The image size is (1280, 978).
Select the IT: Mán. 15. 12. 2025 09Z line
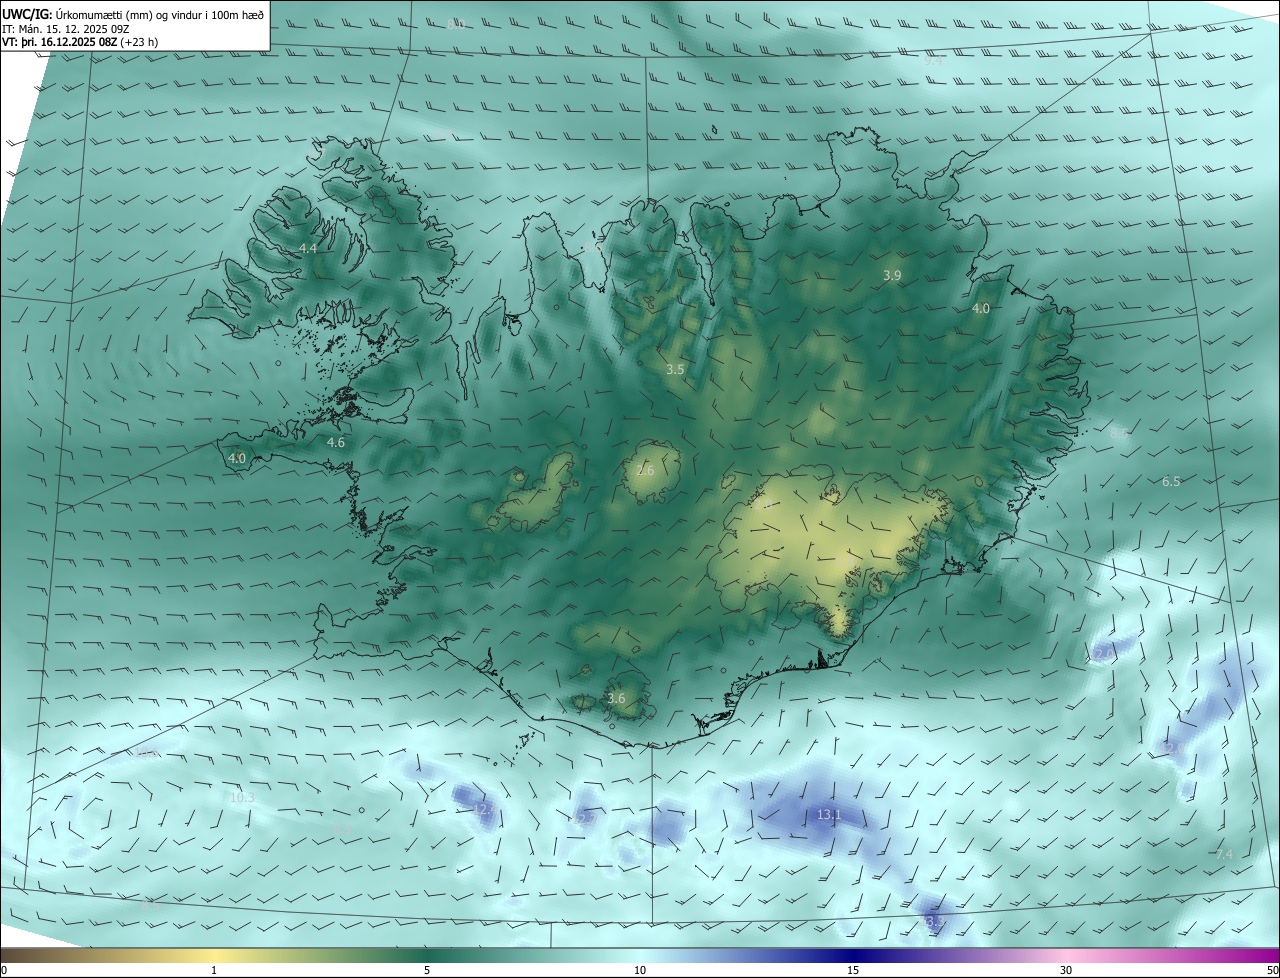pyautogui.click(x=65, y=29)
